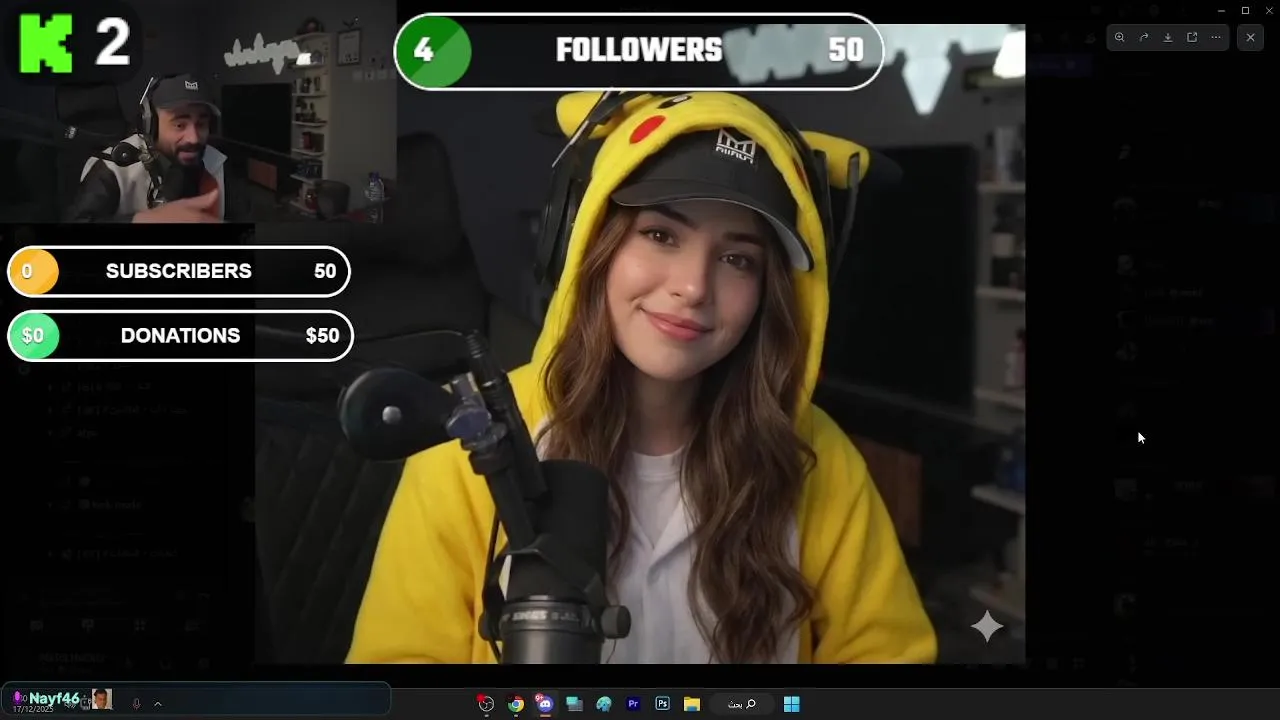Zoom the image with the magnifier icon
This screenshot has height=720, width=1280.
1120,37
